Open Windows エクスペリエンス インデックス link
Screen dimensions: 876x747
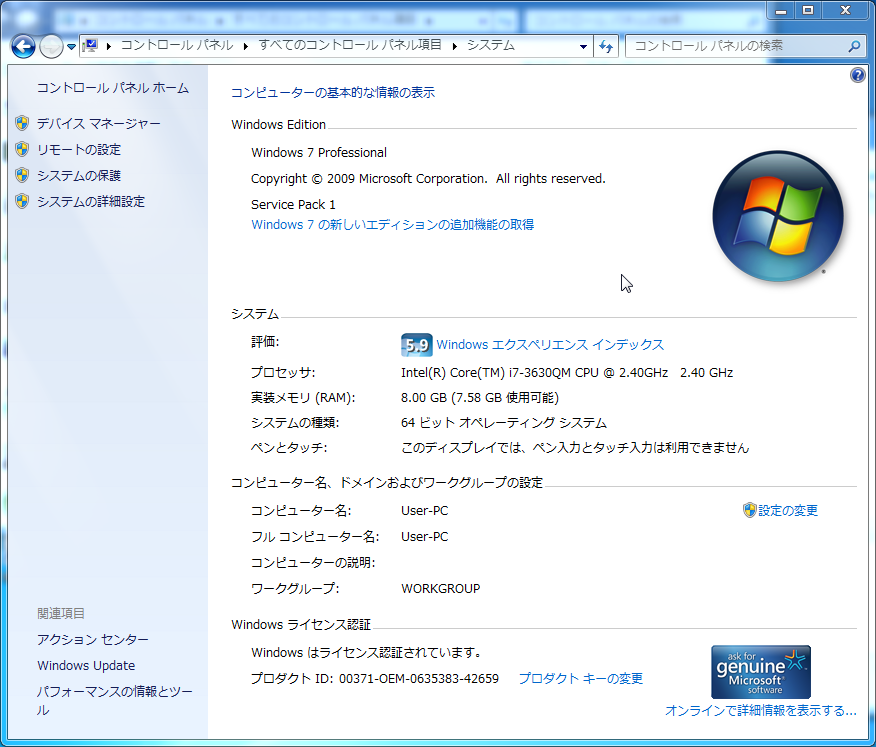550,345
